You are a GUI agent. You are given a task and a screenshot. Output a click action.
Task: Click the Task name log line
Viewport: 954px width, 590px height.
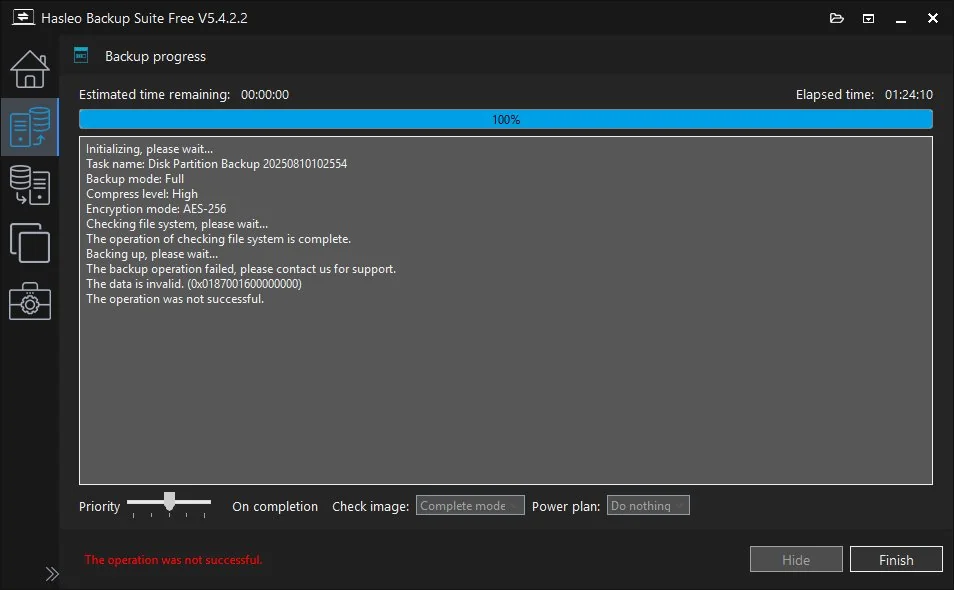click(x=216, y=164)
